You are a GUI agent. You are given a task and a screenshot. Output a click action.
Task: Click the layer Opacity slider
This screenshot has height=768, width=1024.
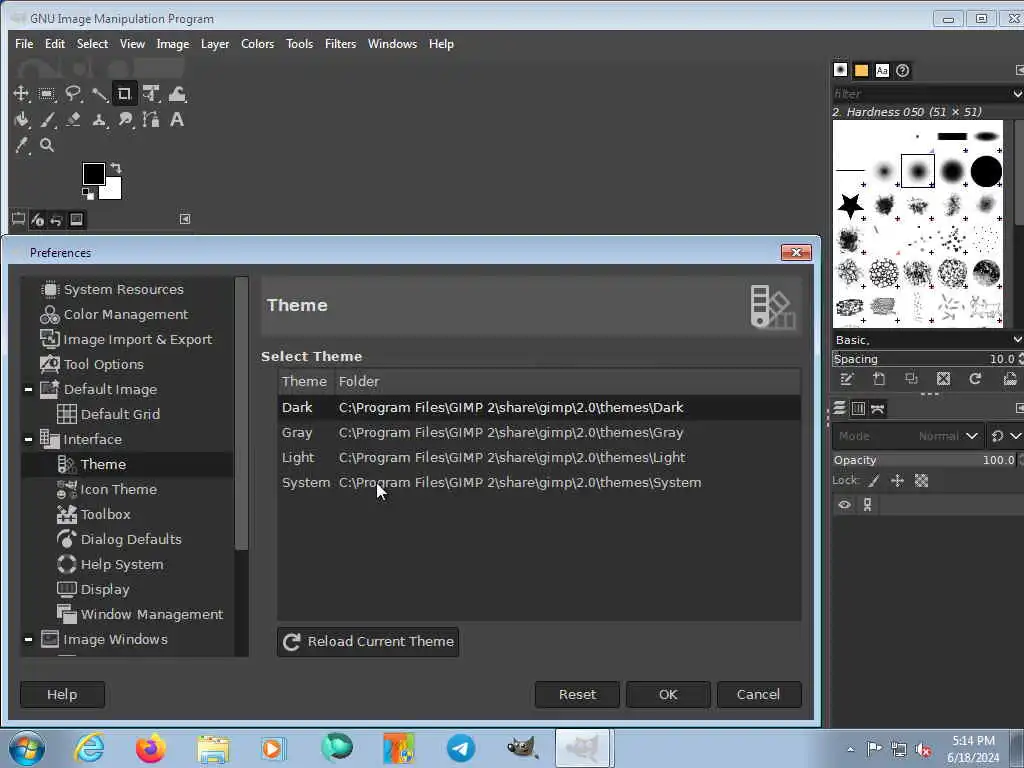coord(925,460)
